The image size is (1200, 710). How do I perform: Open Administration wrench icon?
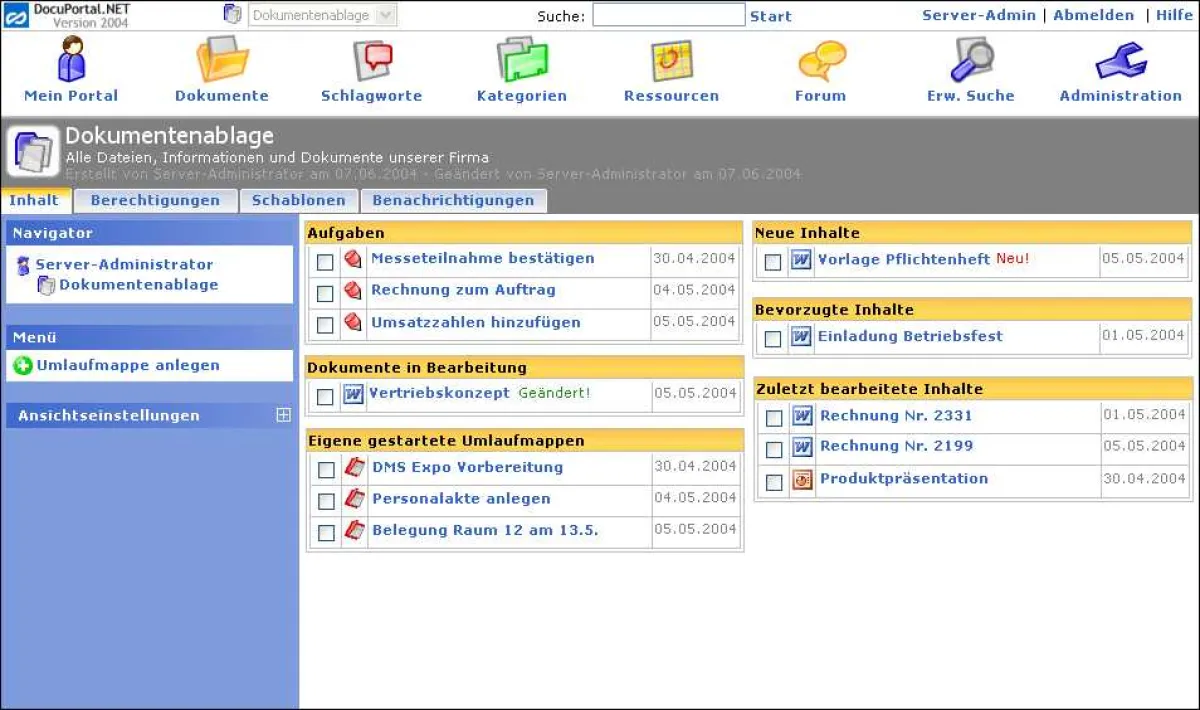point(1119,60)
